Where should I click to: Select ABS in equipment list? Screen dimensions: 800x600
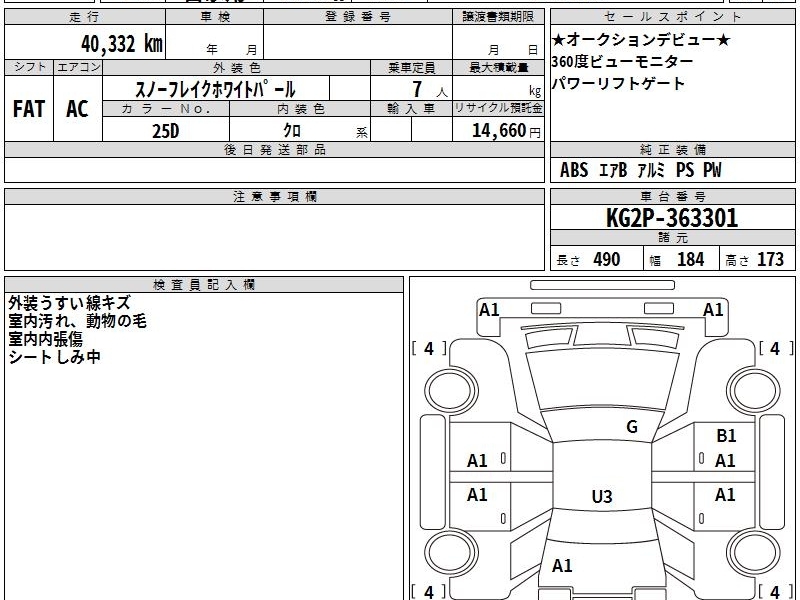point(574,170)
